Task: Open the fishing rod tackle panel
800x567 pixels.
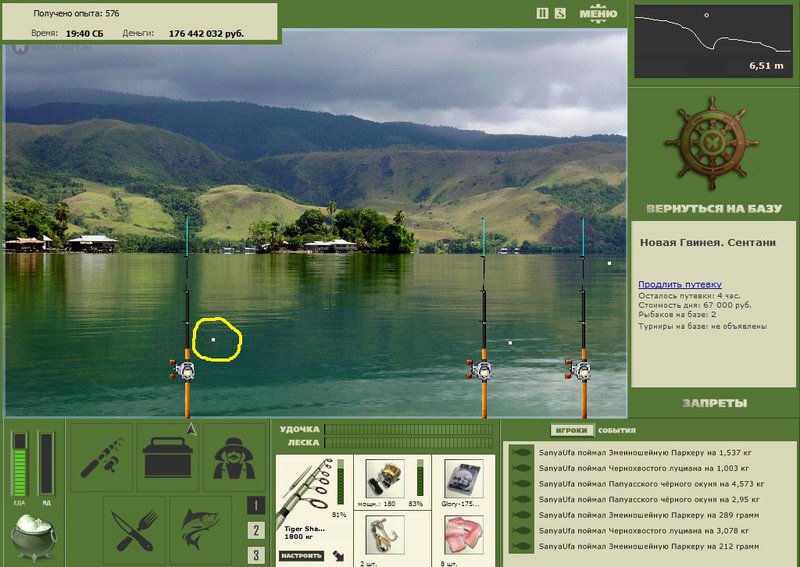Action: click(102, 457)
